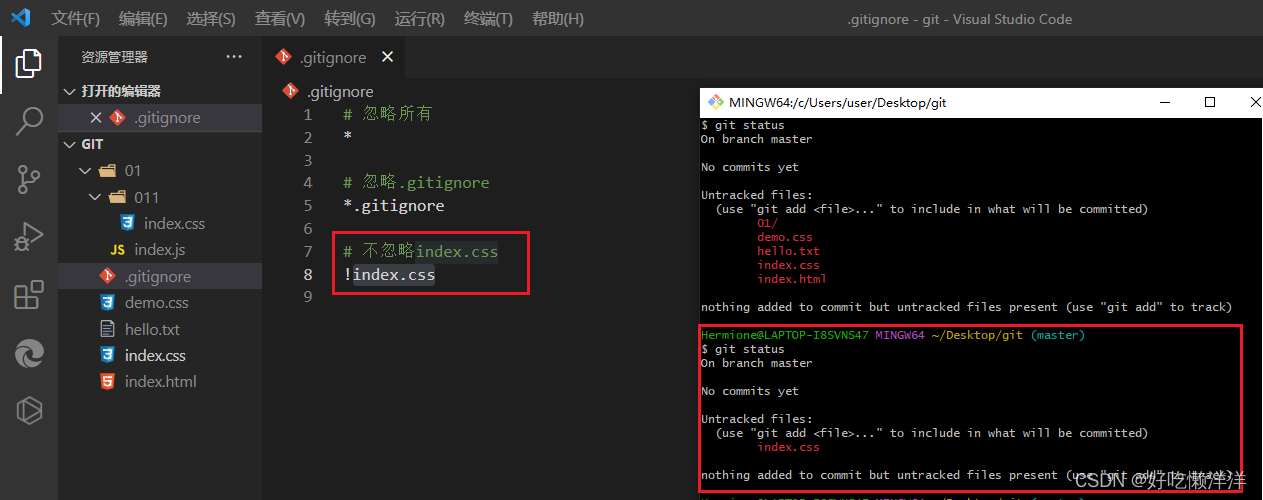Click the first 'No commits yet' terminal line
The height and width of the screenshot is (500, 1263).
[x=750, y=167]
